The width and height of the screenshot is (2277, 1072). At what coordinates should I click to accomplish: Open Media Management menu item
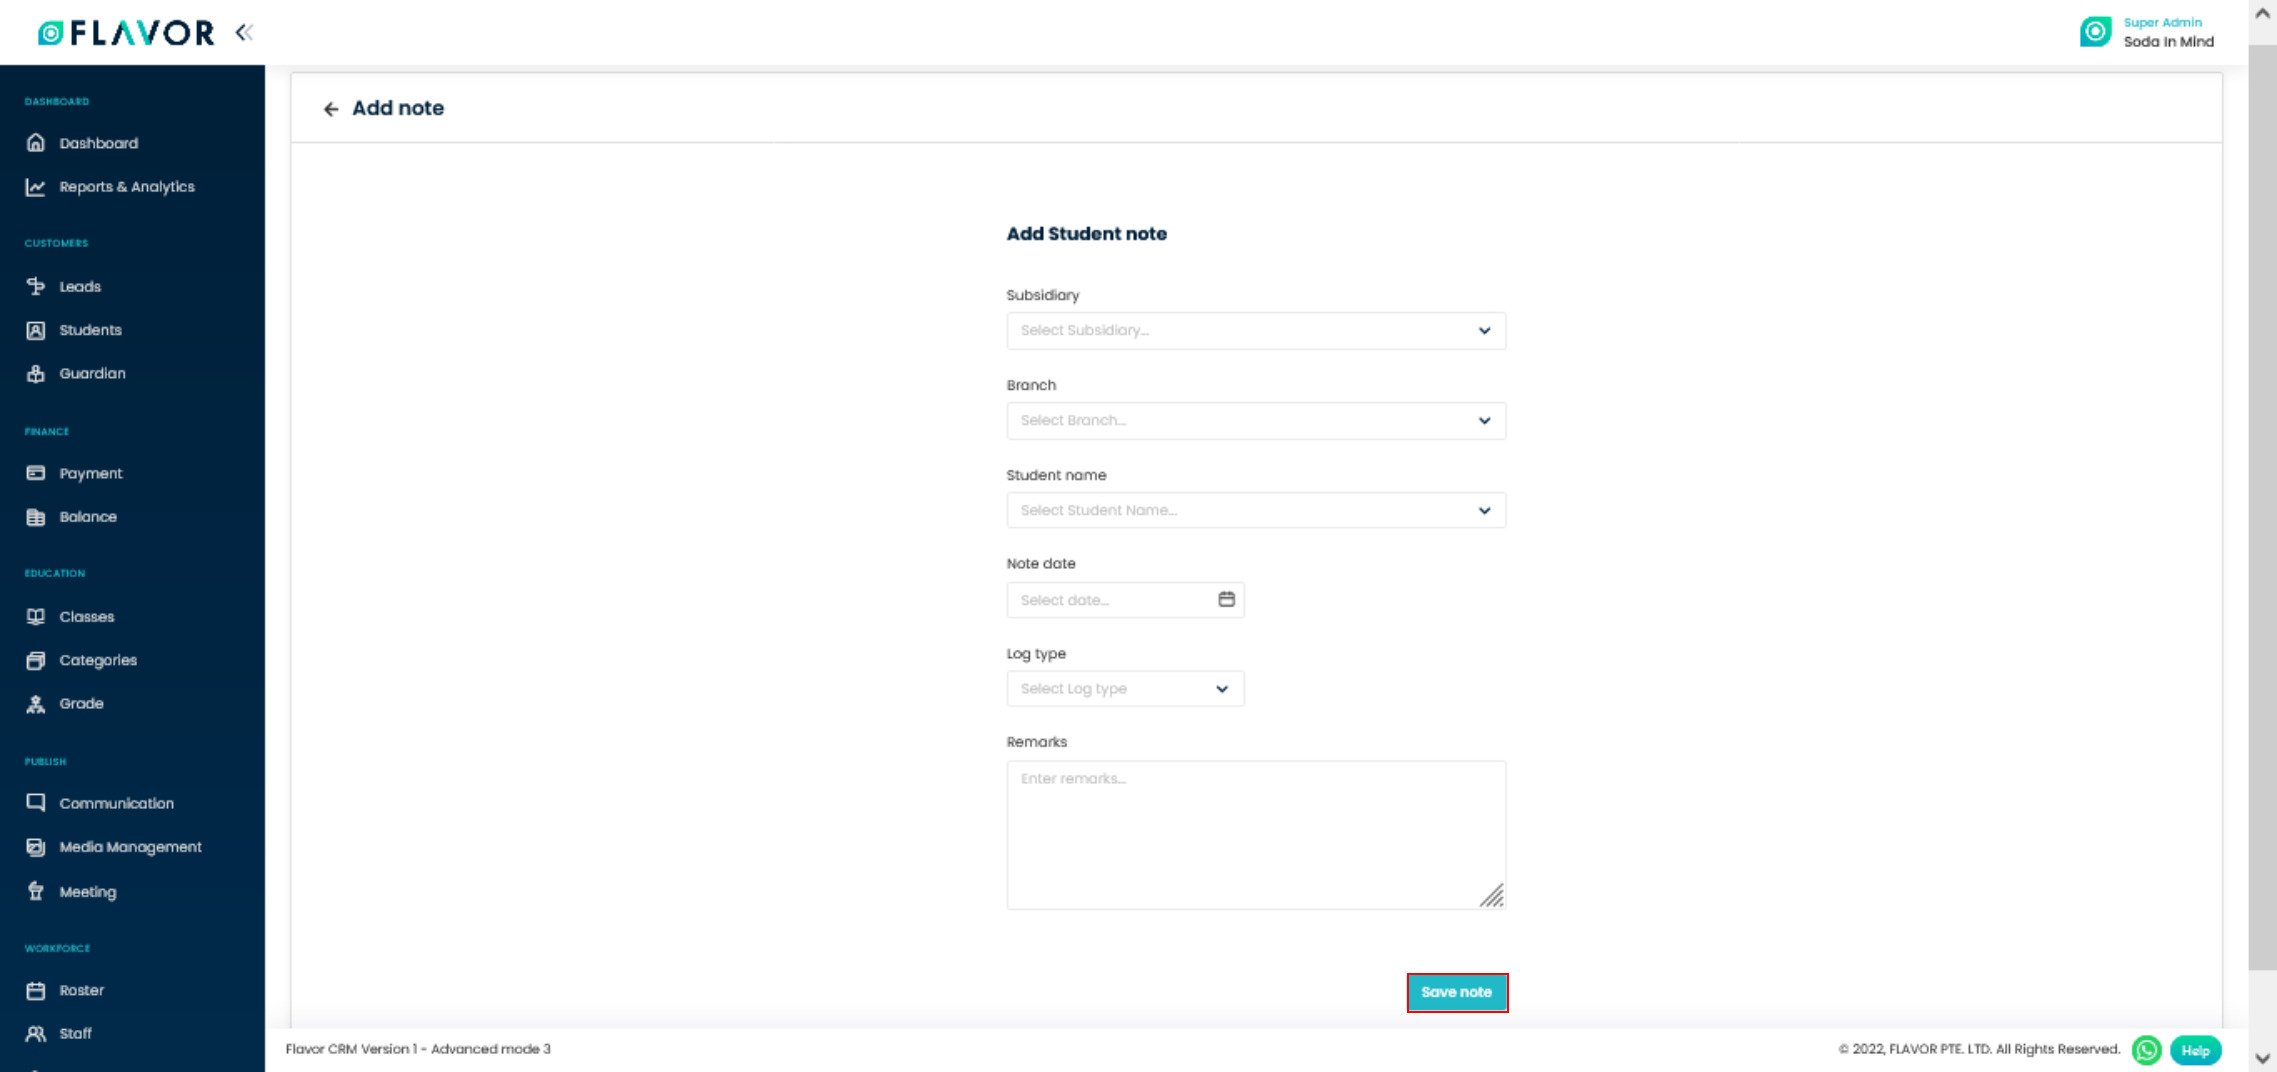[132, 847]
